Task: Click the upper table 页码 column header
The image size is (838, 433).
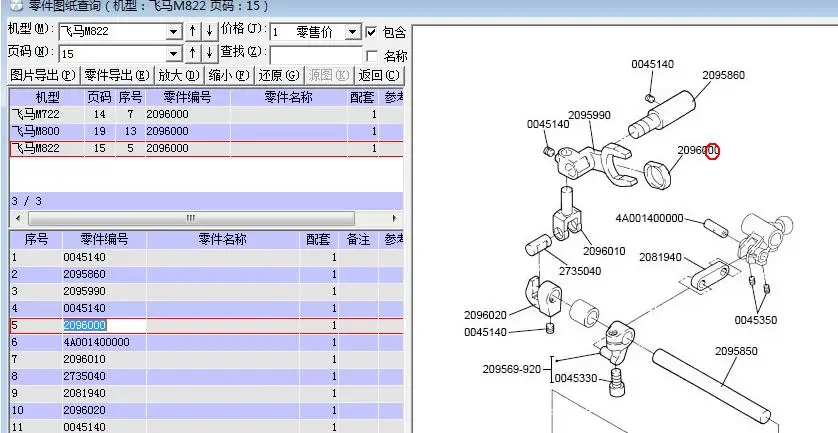Action: point(99,97)
